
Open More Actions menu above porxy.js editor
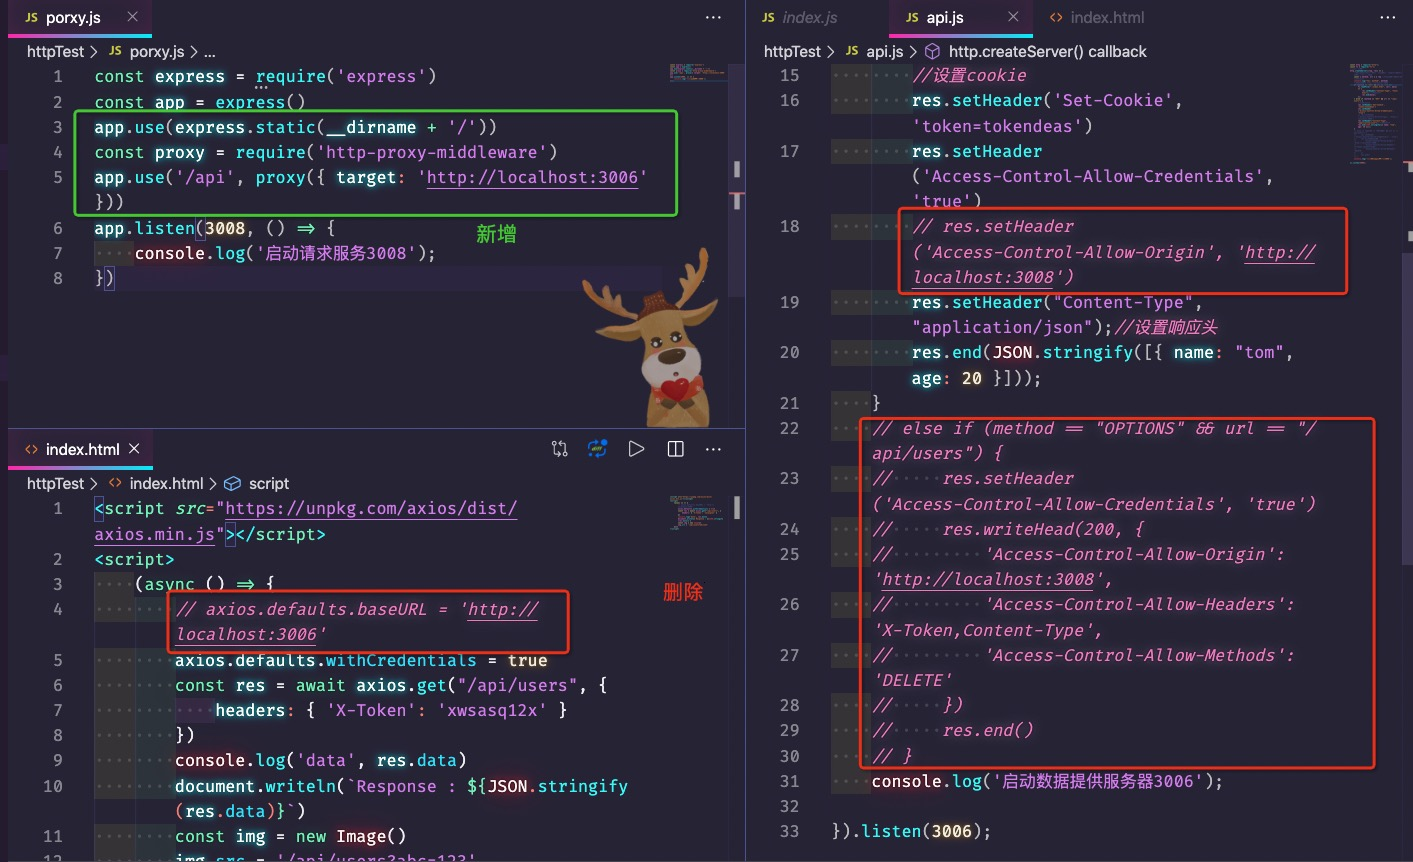[x=713, y=17]
